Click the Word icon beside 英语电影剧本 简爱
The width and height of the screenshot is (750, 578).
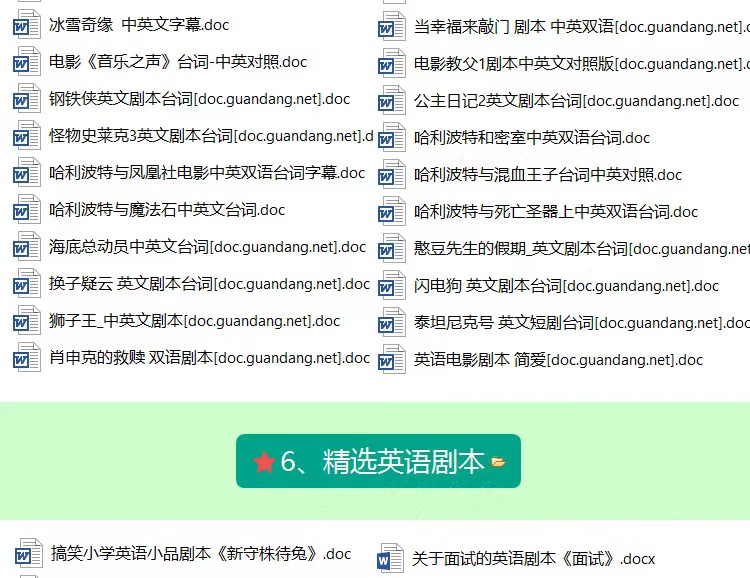[392, 360]
